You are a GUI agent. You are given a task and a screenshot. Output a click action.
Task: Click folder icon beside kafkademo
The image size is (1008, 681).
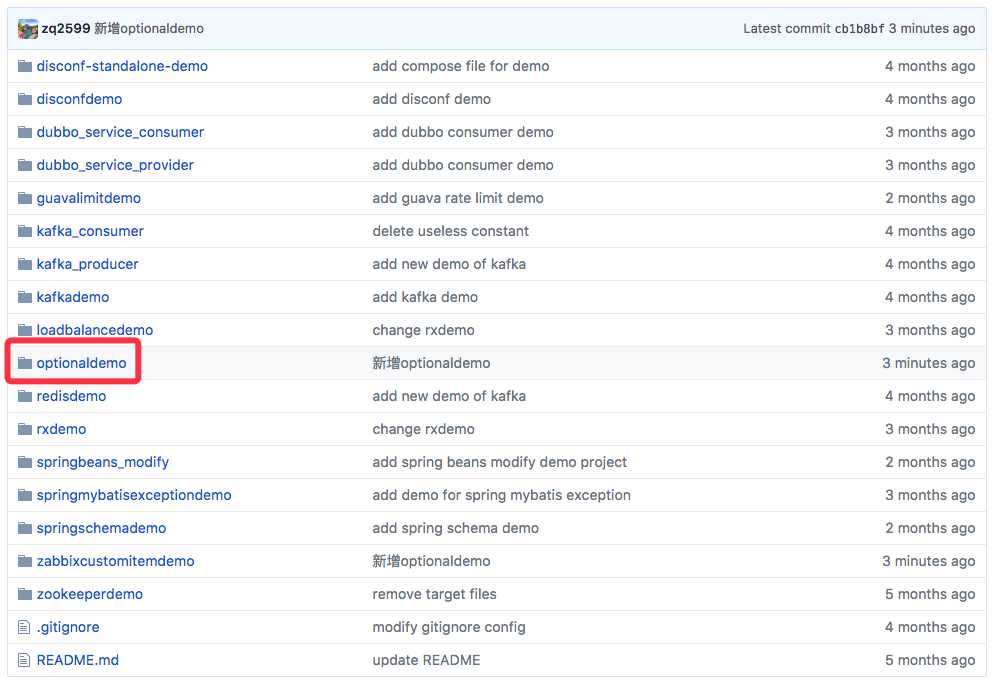pyautogui.click(x=25, y=297)
